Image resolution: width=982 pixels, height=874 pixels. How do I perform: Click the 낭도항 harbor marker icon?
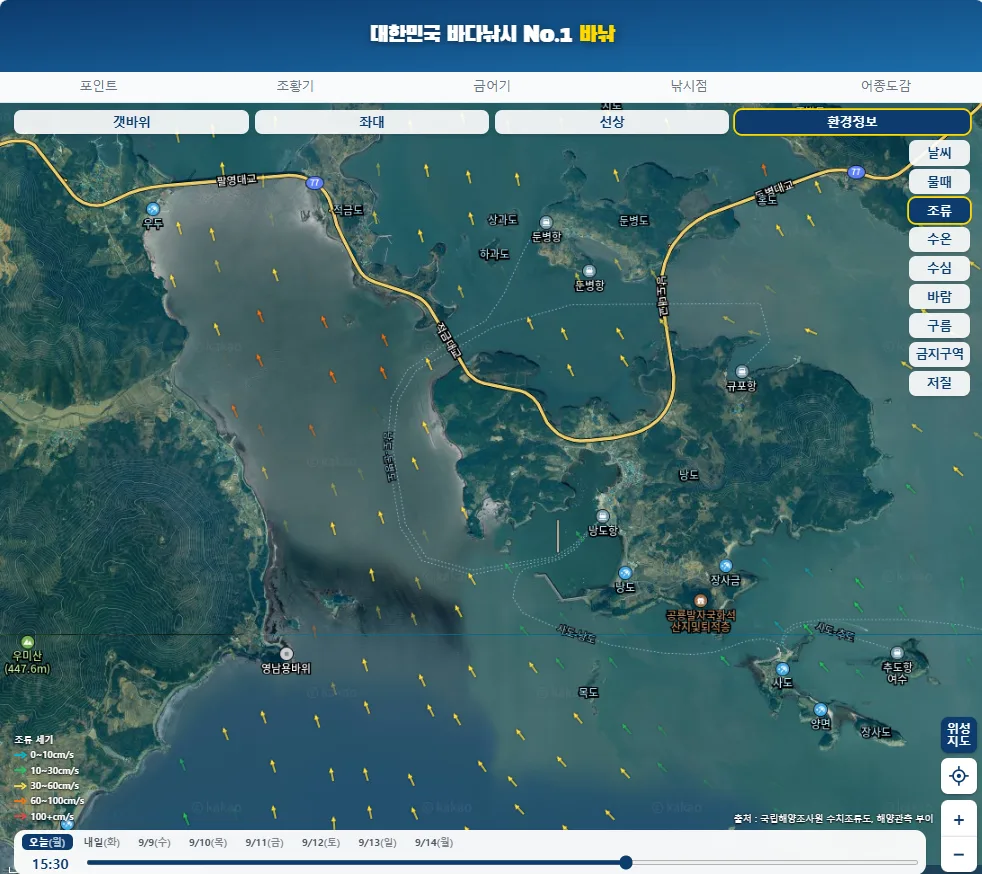click(x=602, y=517)
